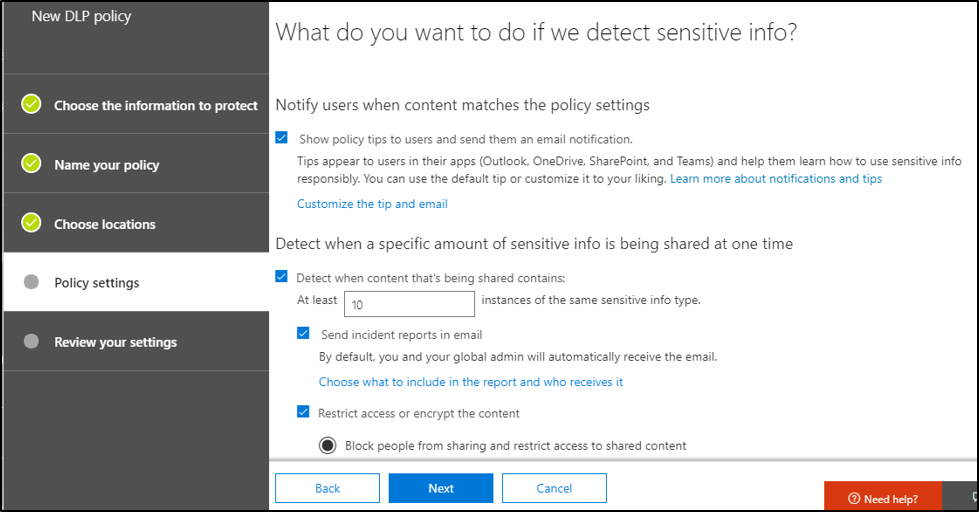
Task: Click the chat icon right of Need help
Action: 973,497
